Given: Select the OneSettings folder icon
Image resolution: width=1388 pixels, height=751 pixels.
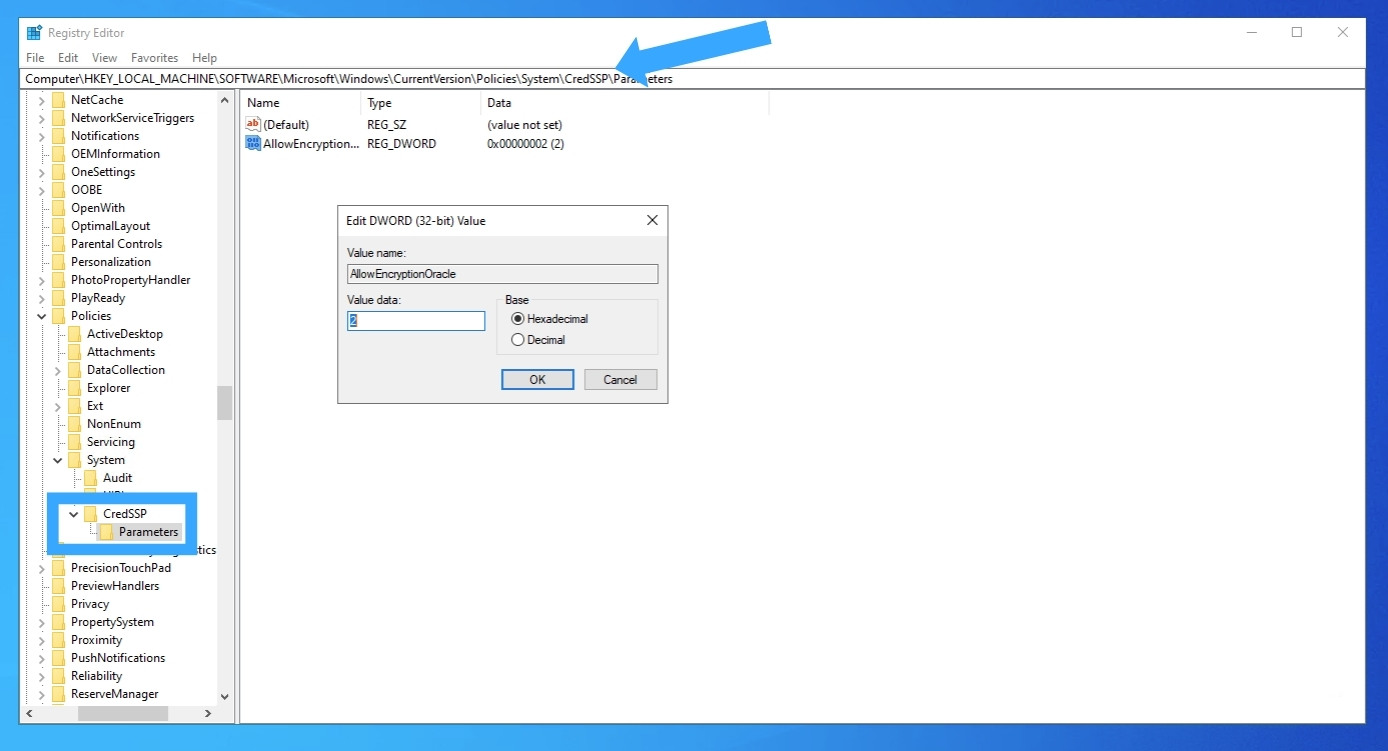Looking at the screenshot, I should coord(58,172).
